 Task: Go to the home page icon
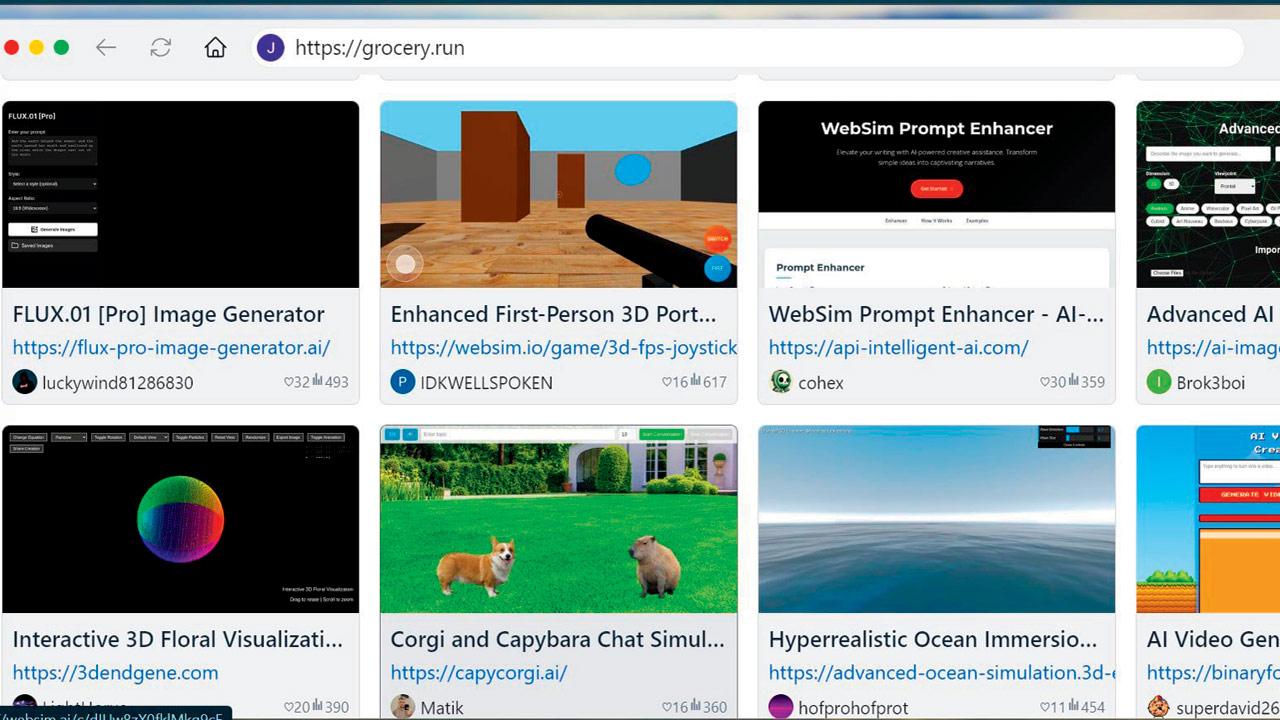coord(215,48)
